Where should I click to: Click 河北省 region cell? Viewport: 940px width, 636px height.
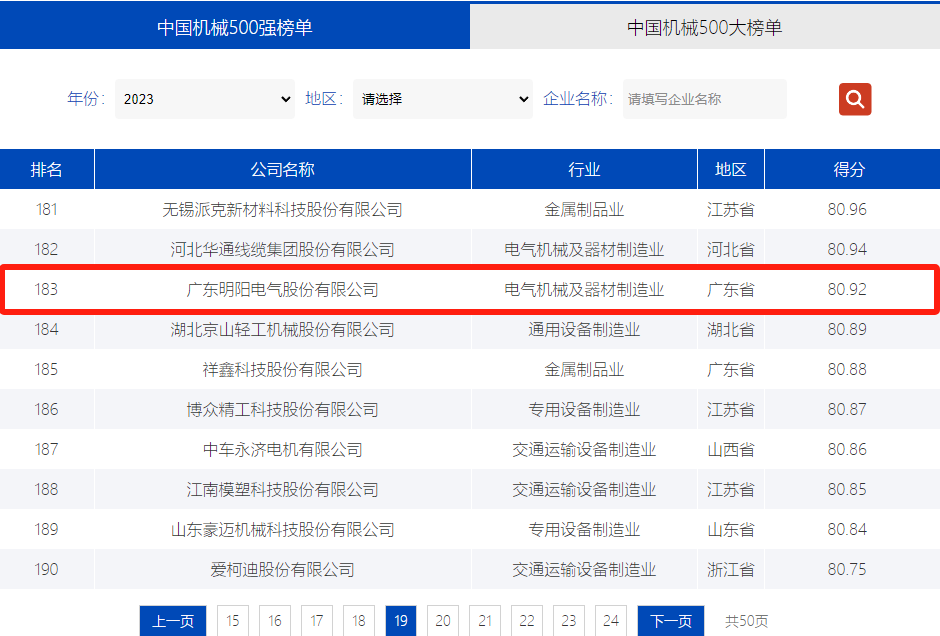click(x=731, y=249)
